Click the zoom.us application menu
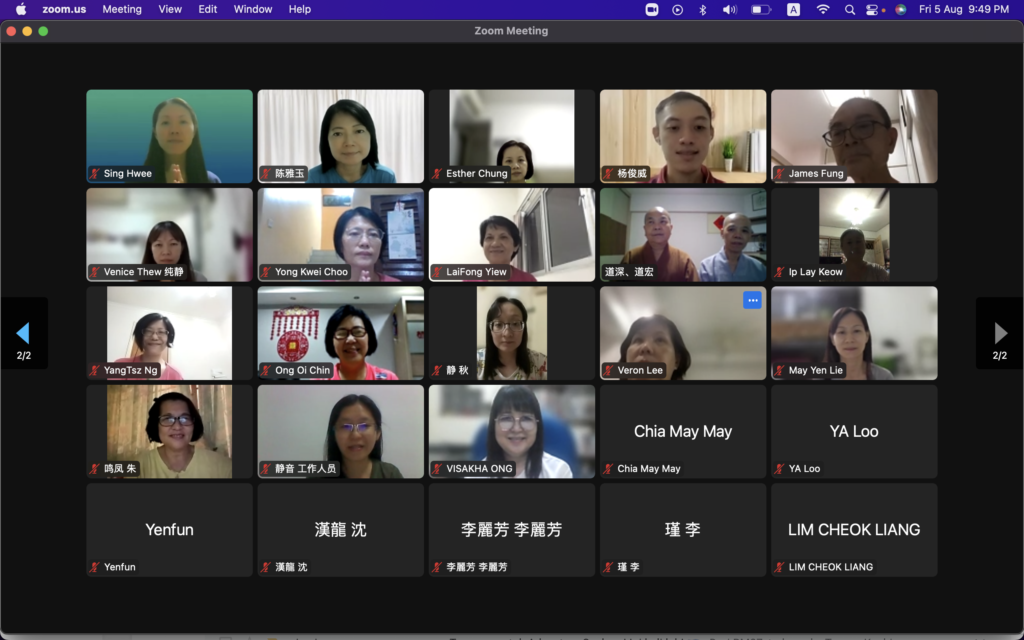The image size is (1024, 640). (62, 9)
